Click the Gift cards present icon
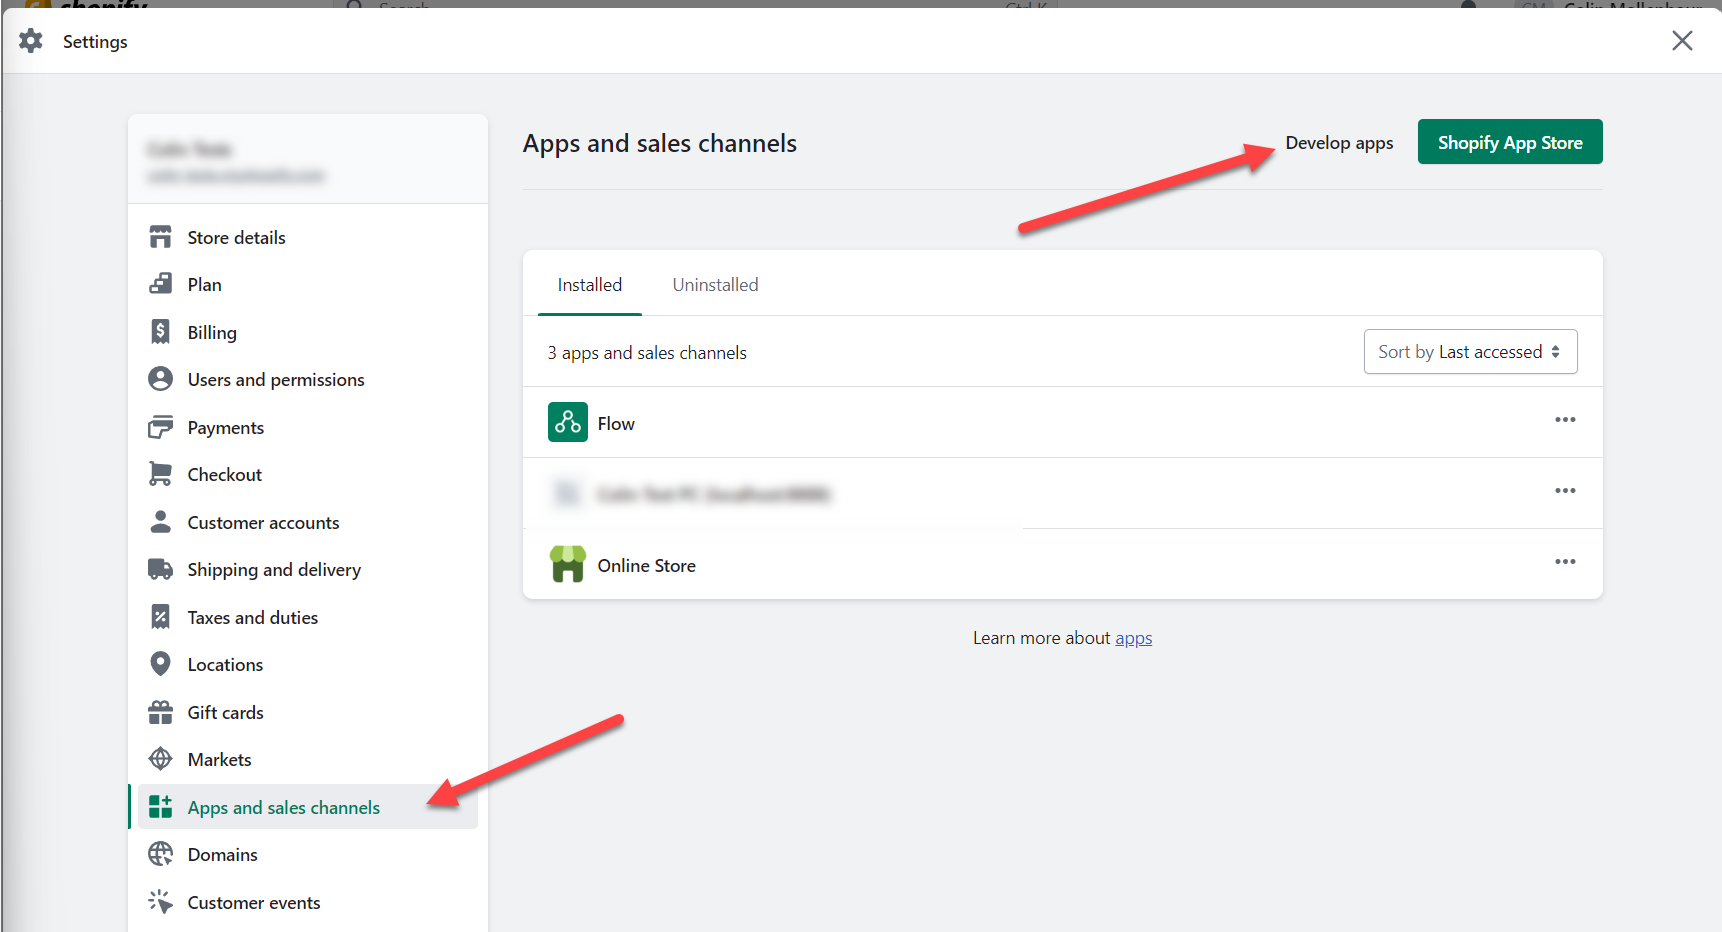 (160, 712)
